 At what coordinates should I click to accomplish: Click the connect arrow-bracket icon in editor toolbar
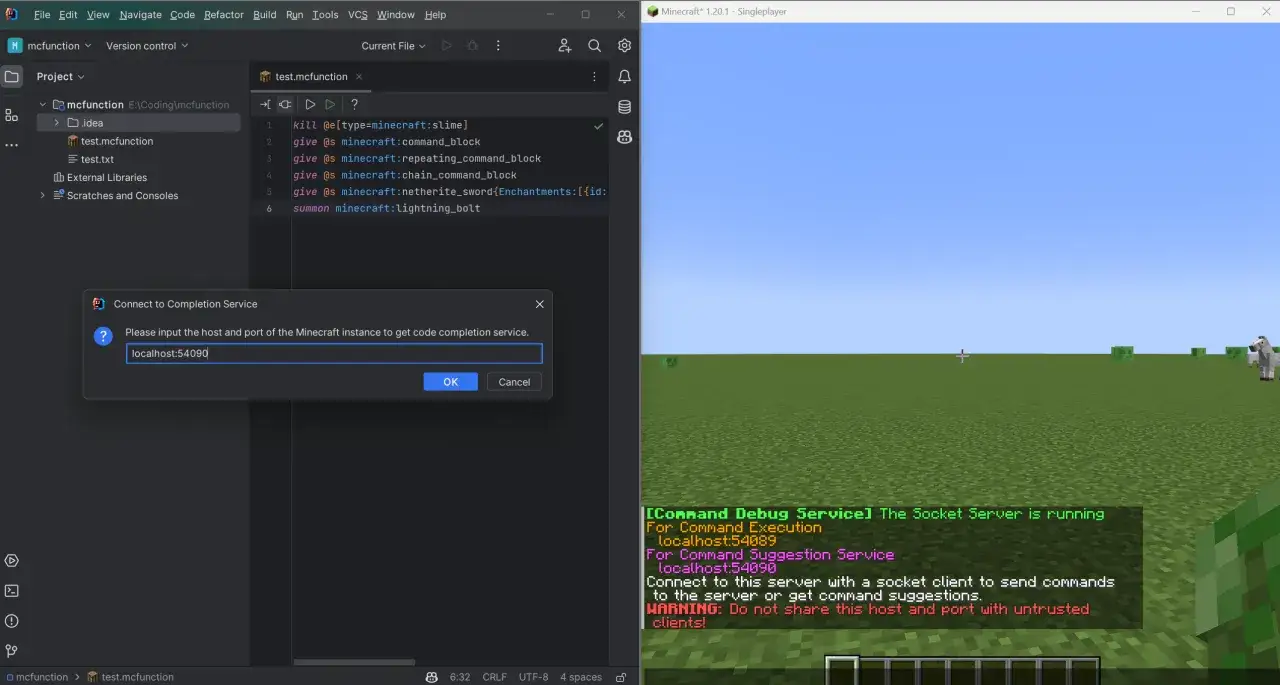coord(265,104)
